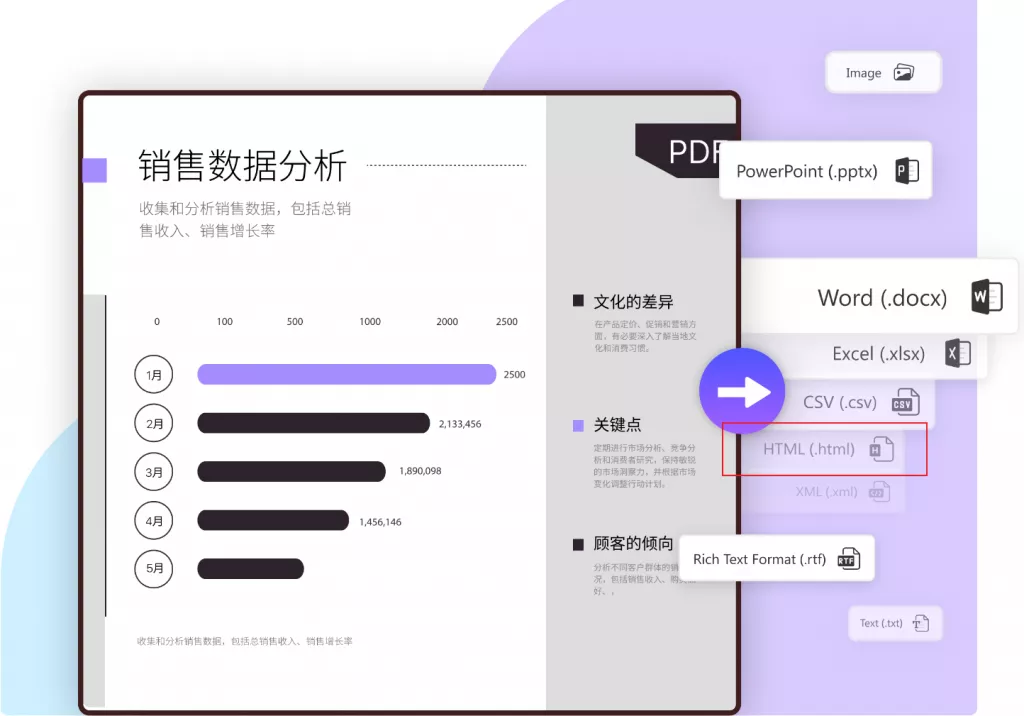Click the Text (.txt) option label
The image size is (1024, 716).
[x=884, y=623]
